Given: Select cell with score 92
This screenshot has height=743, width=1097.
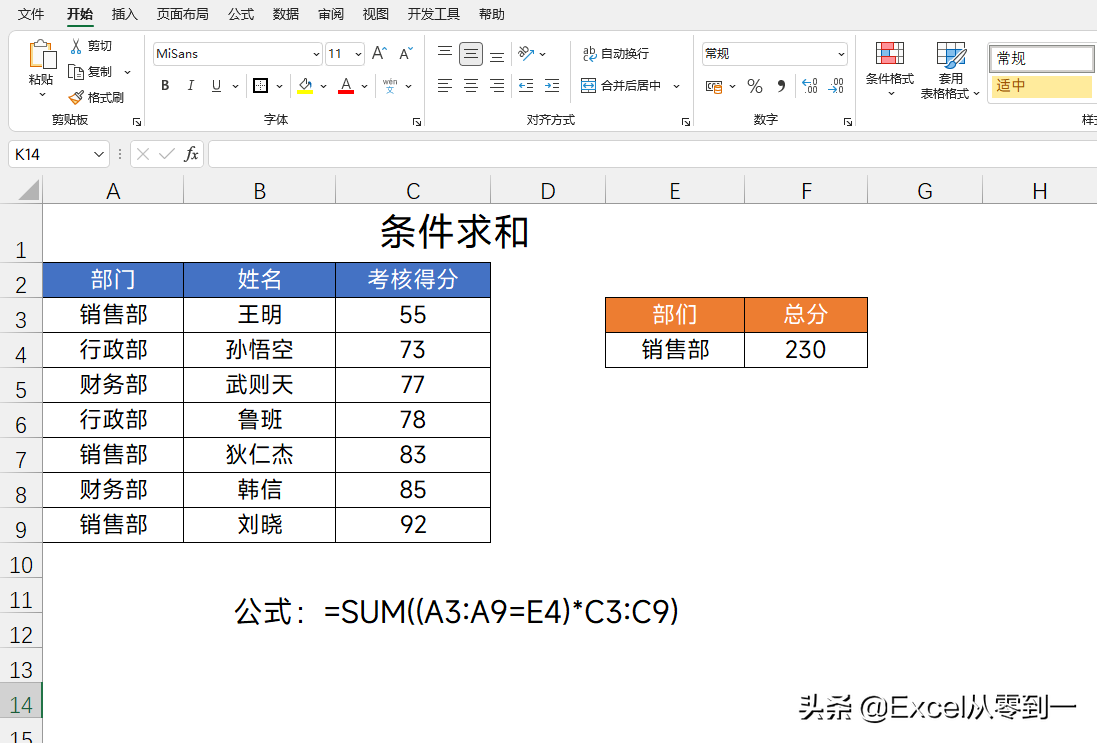Looking at the screenshot, I should (x=413, y=525).
